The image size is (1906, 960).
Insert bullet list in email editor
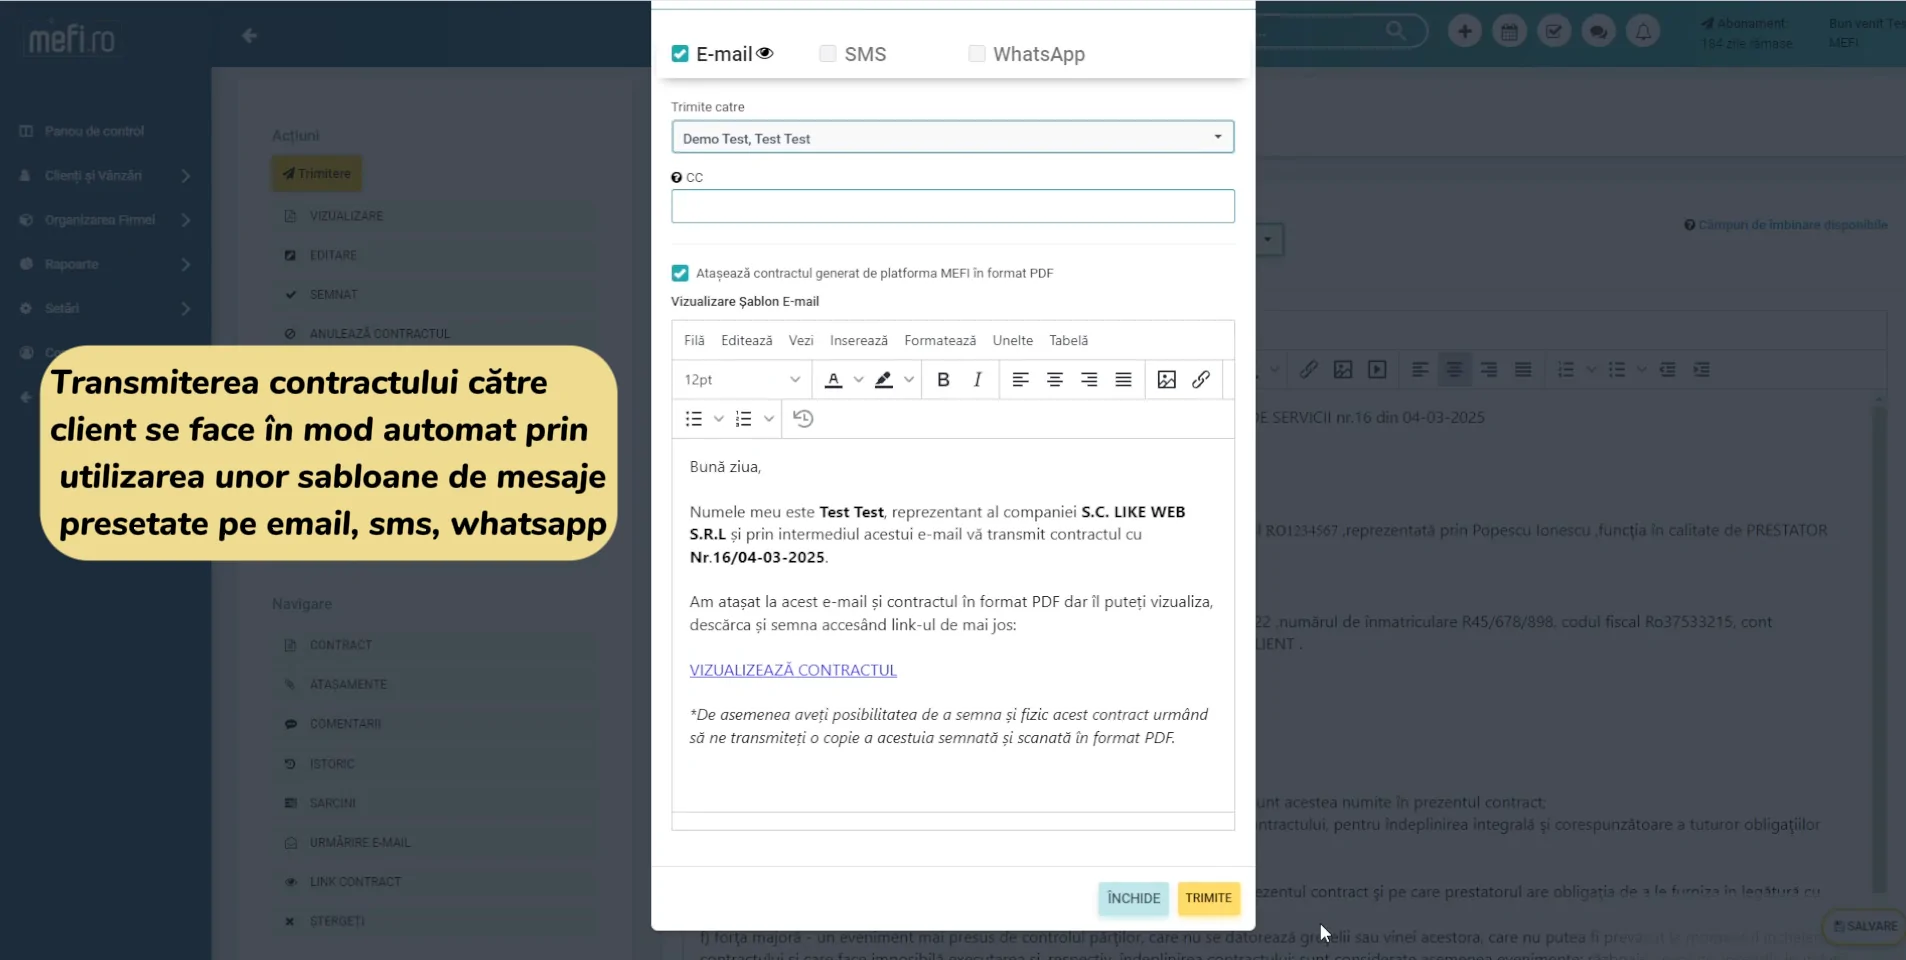(x=694, y=418)
